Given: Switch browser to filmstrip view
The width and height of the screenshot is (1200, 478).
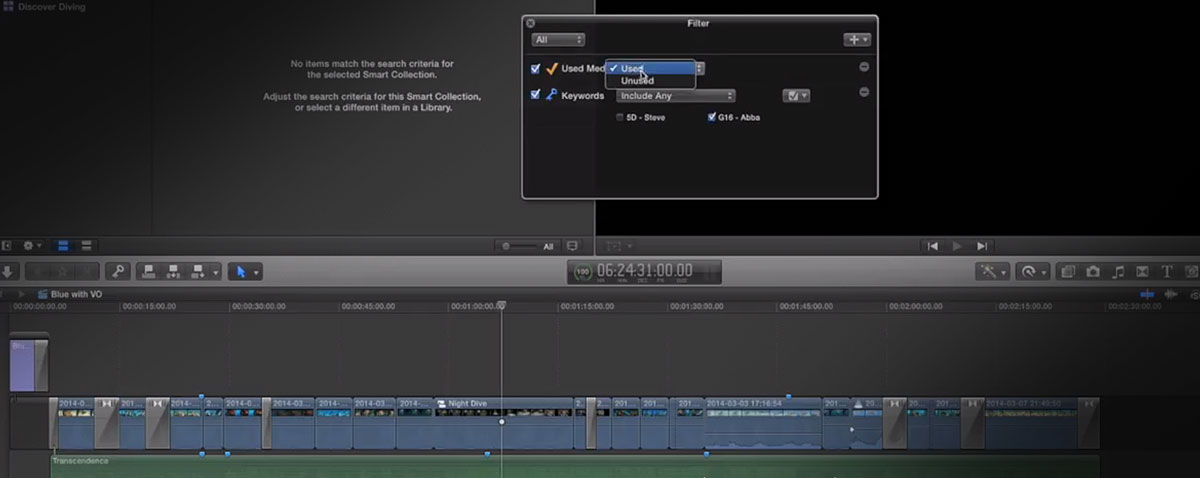Looking at the screenshot, I should (x=63, y=245).
